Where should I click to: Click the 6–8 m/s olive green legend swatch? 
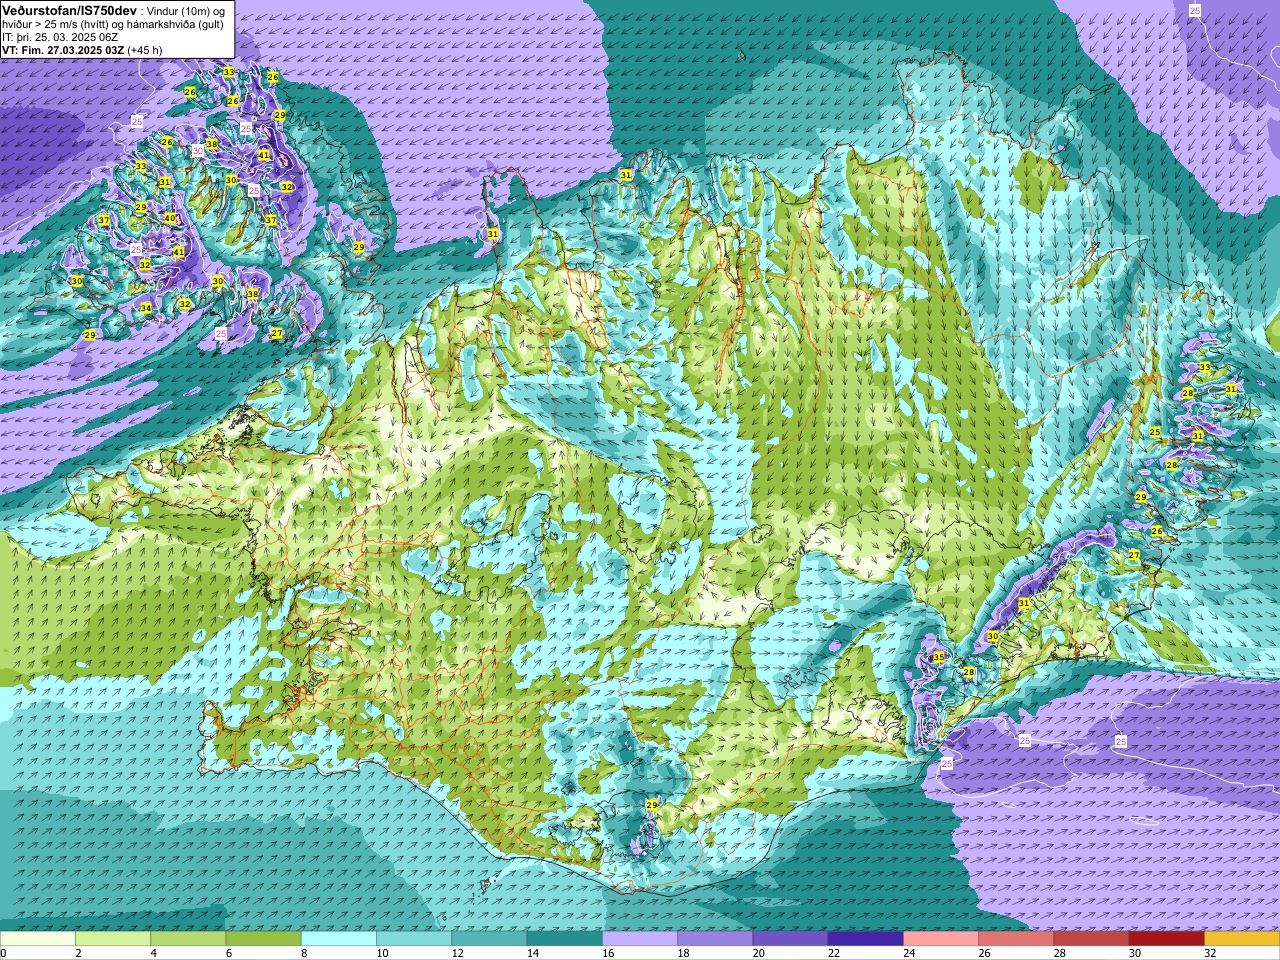pos(264,939)
